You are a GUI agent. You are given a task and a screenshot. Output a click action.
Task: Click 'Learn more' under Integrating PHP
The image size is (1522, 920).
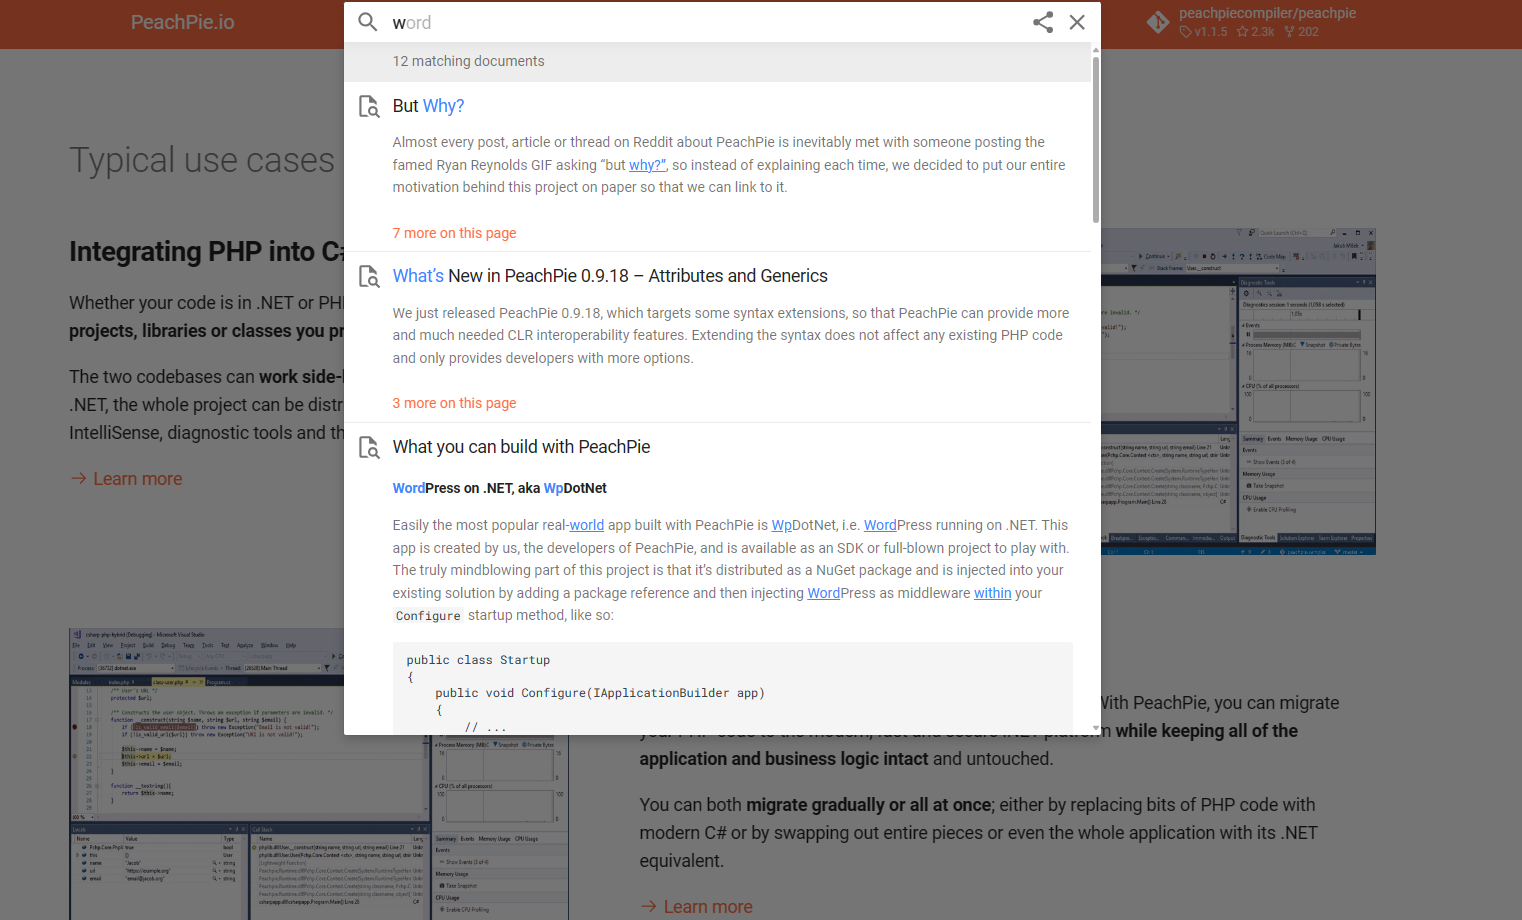click(126, 479)
